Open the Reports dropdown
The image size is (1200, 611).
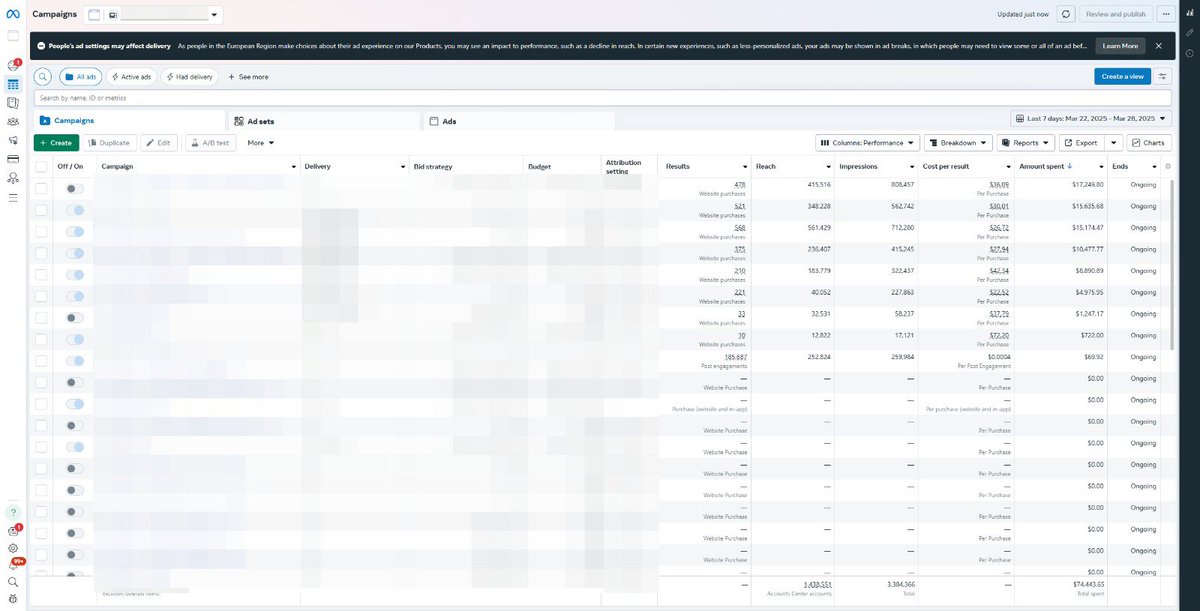pos(1026,143)
